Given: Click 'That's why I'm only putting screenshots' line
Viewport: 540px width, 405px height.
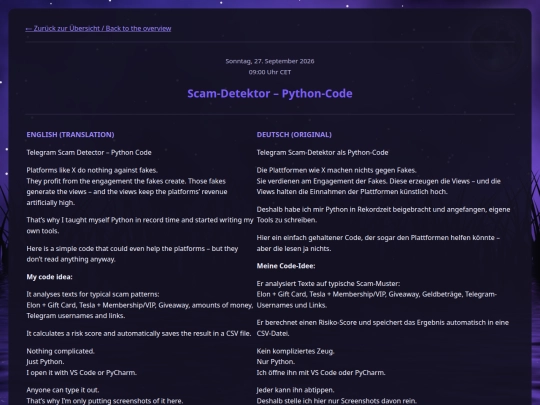Looking at the screenshot, I should (x=105, y=401).
